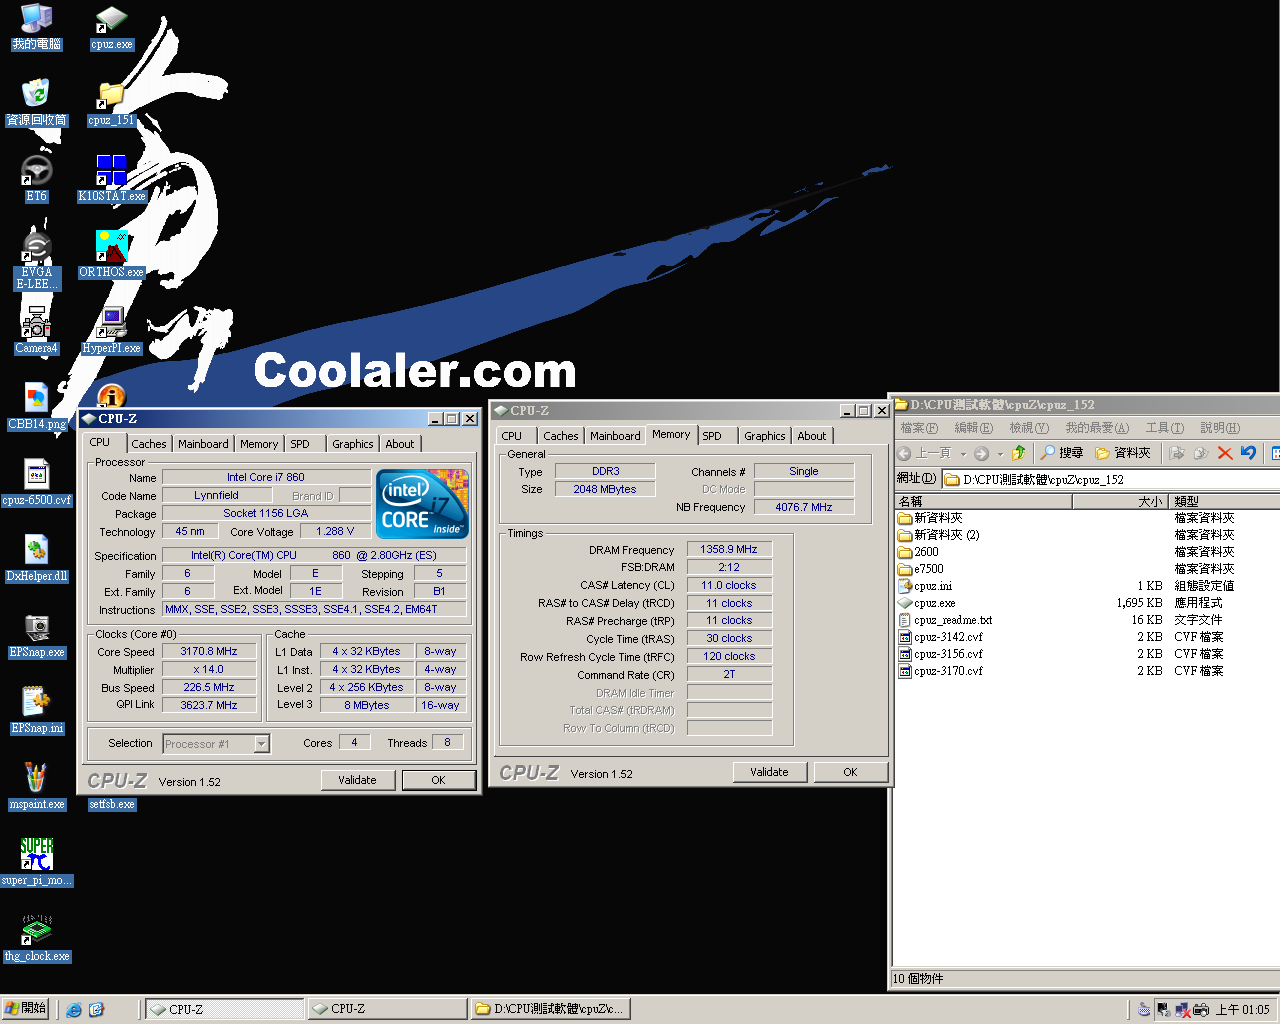Click the Explorer Back arrow button

926,453
